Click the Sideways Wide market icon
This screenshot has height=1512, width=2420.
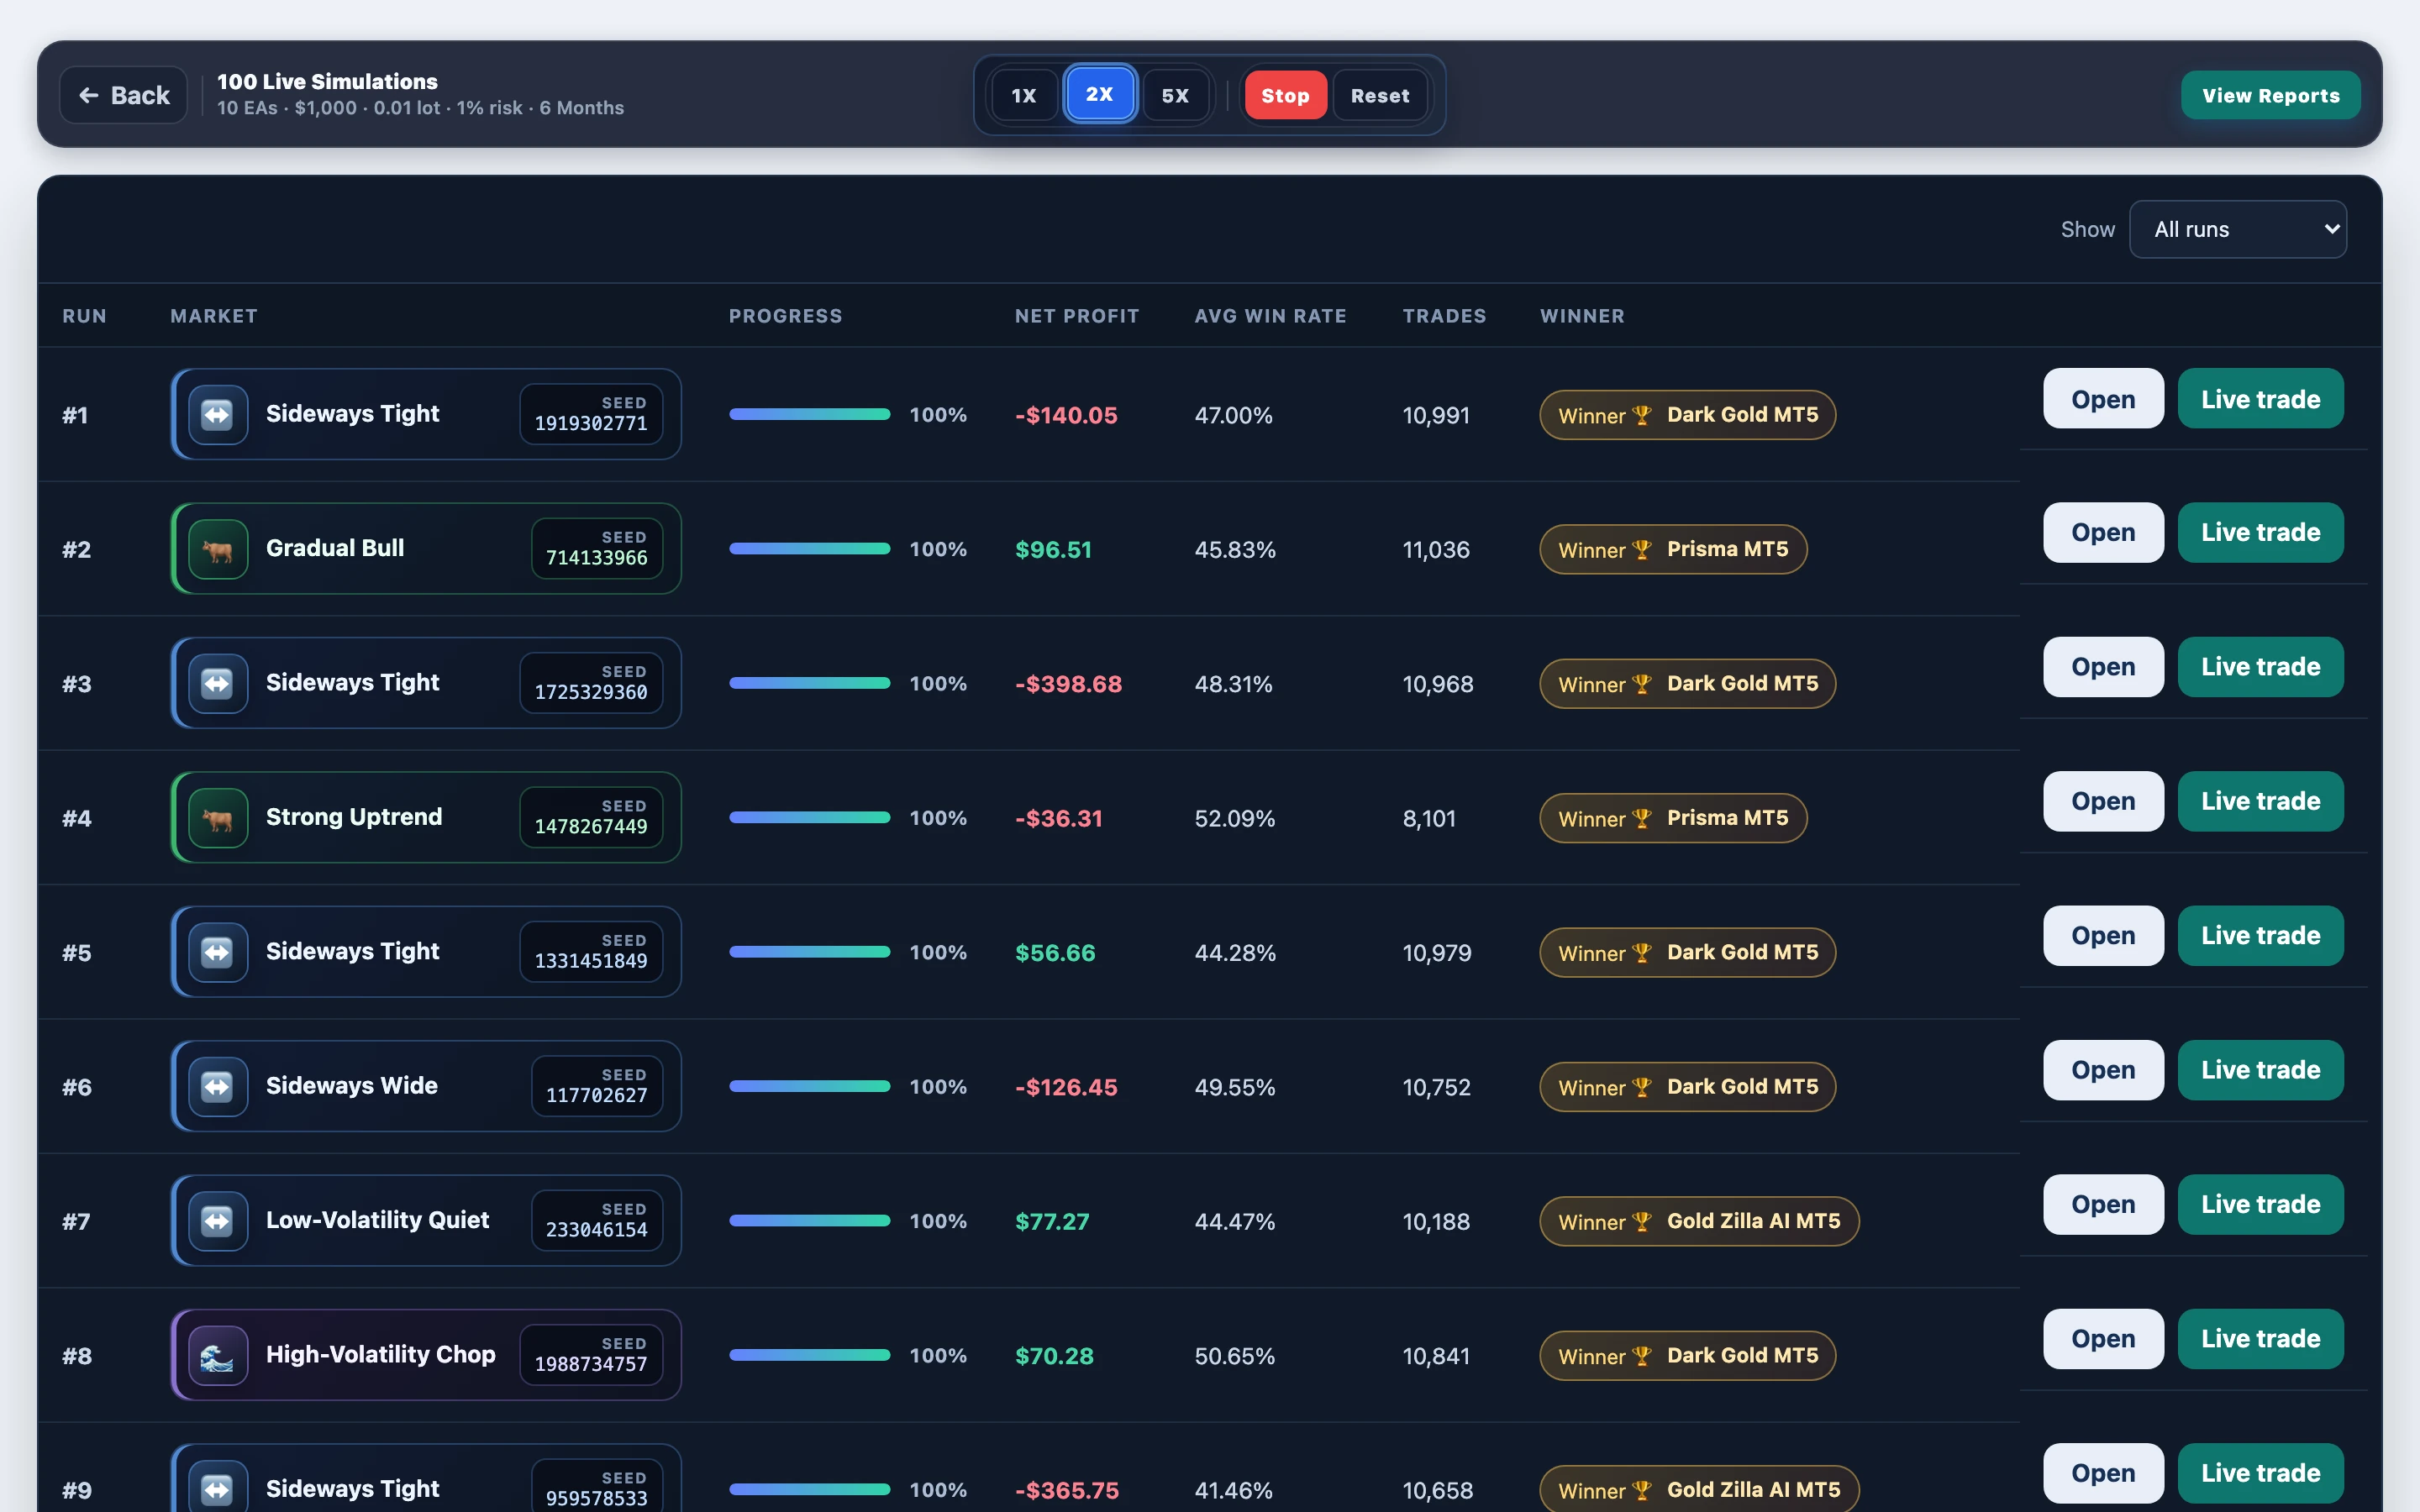point(218,1086)
